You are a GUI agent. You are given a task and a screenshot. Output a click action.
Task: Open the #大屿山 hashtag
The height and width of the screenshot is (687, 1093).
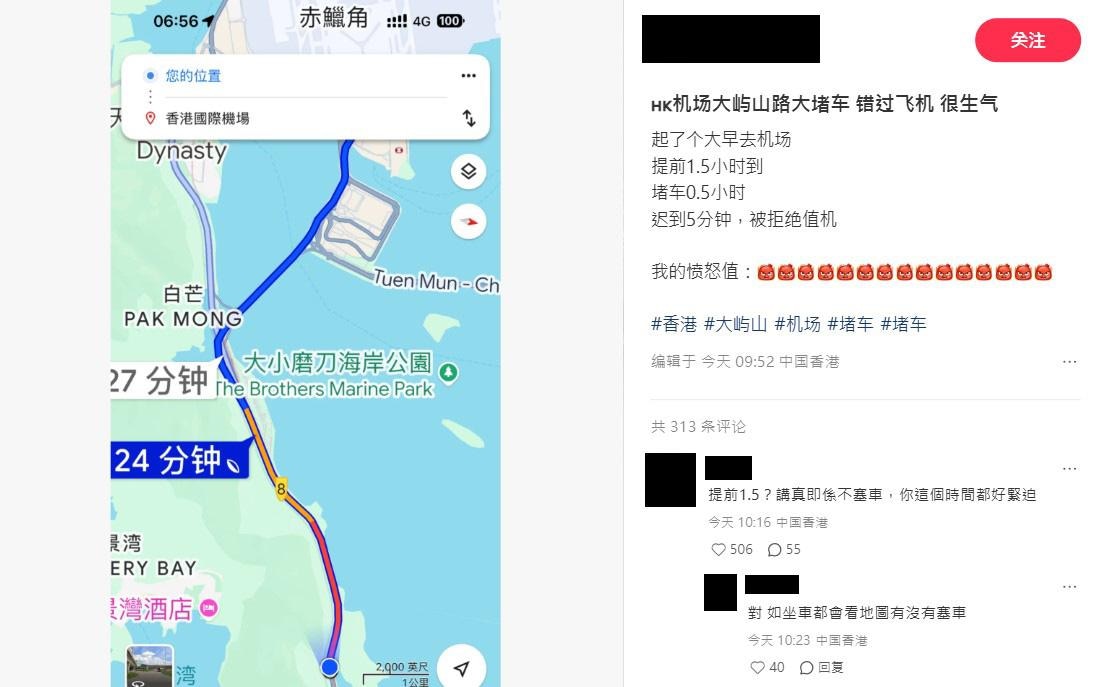click(735, 324)
